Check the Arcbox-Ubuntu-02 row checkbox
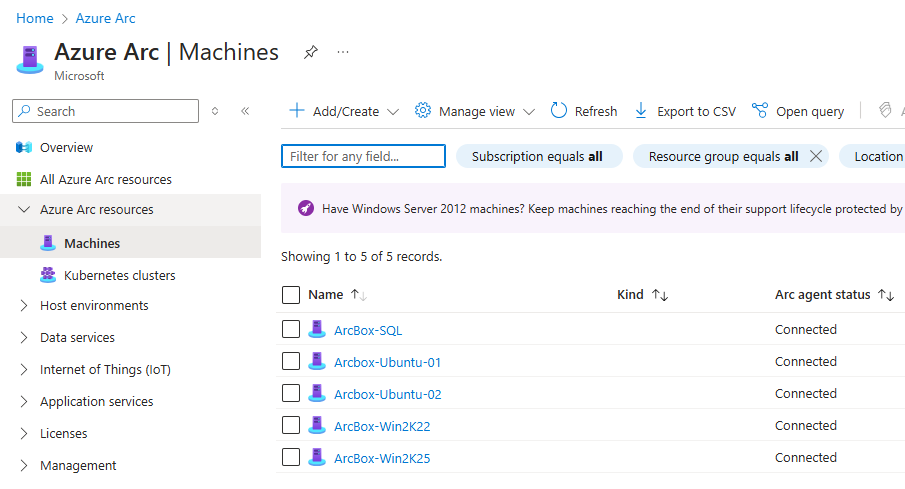The height and width of the screenshot is (489, 905). [x=291, y=393]
